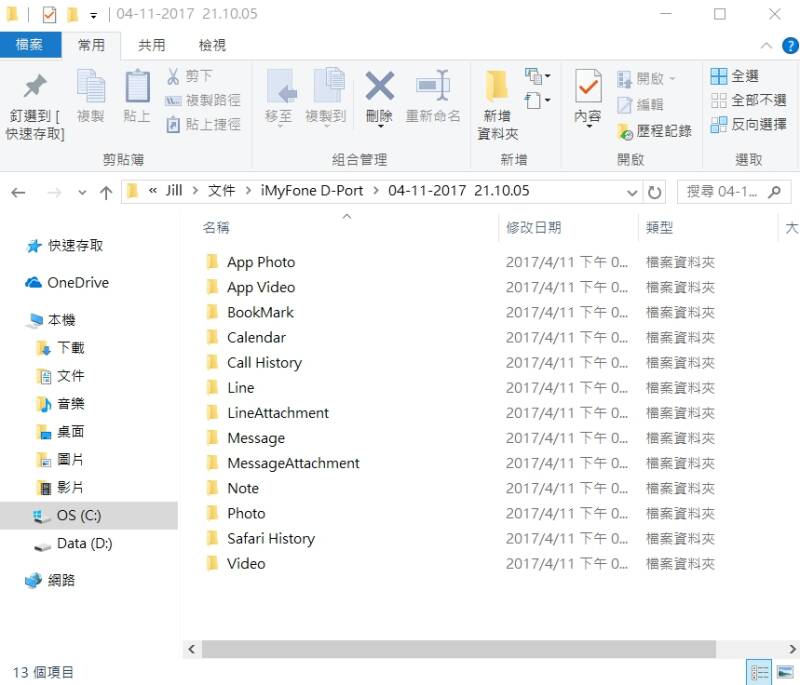Image resolution: width=800 pixels, height=685 pixels.
Task: Sort by the 類型 column header
Action: click(x=659, y=227)
